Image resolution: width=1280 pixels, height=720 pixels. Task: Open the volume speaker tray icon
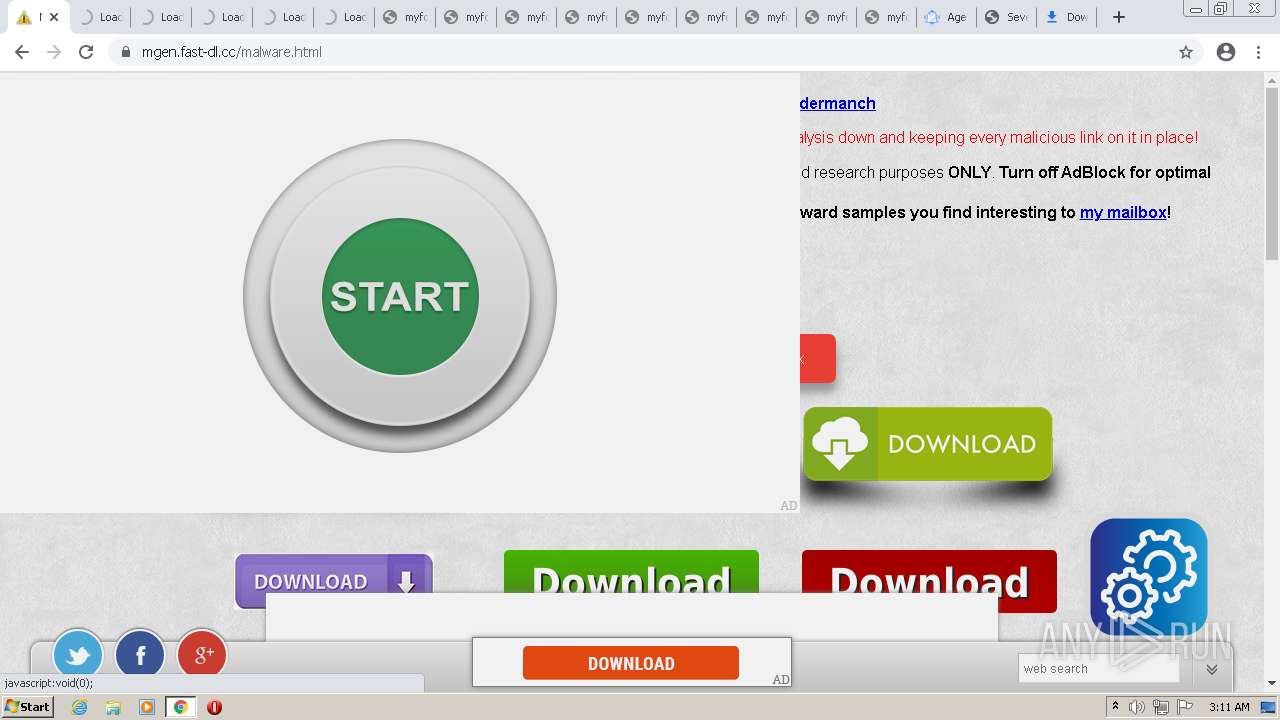(1137, 707)
